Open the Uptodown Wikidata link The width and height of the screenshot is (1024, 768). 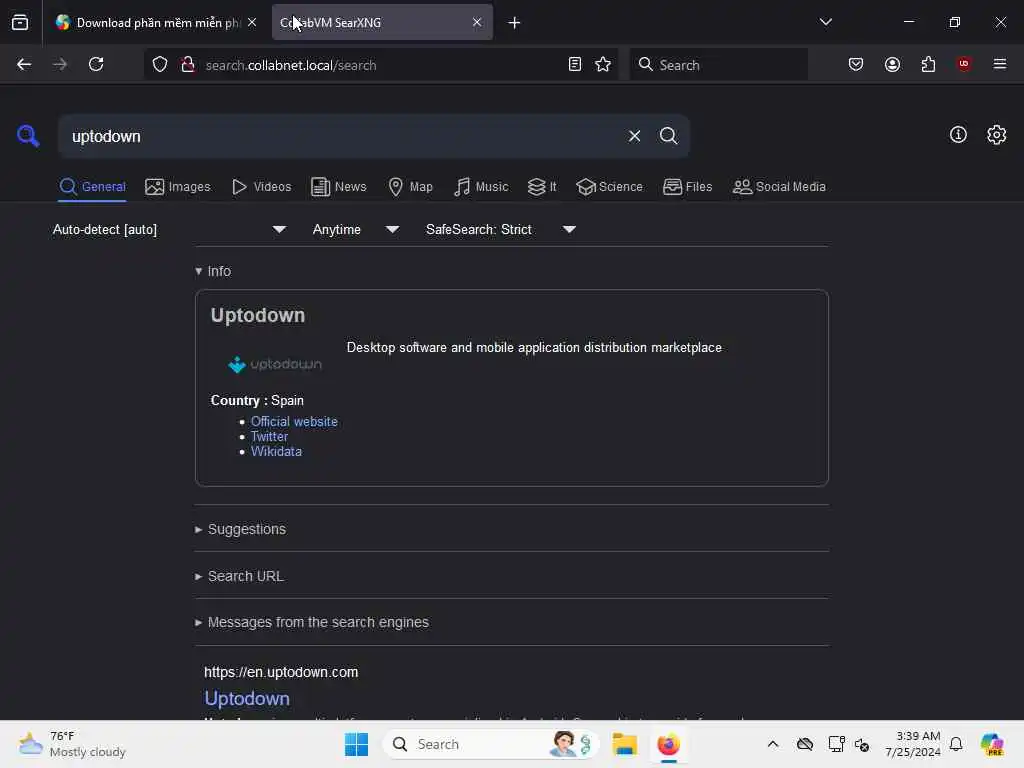tap(276, 451)
